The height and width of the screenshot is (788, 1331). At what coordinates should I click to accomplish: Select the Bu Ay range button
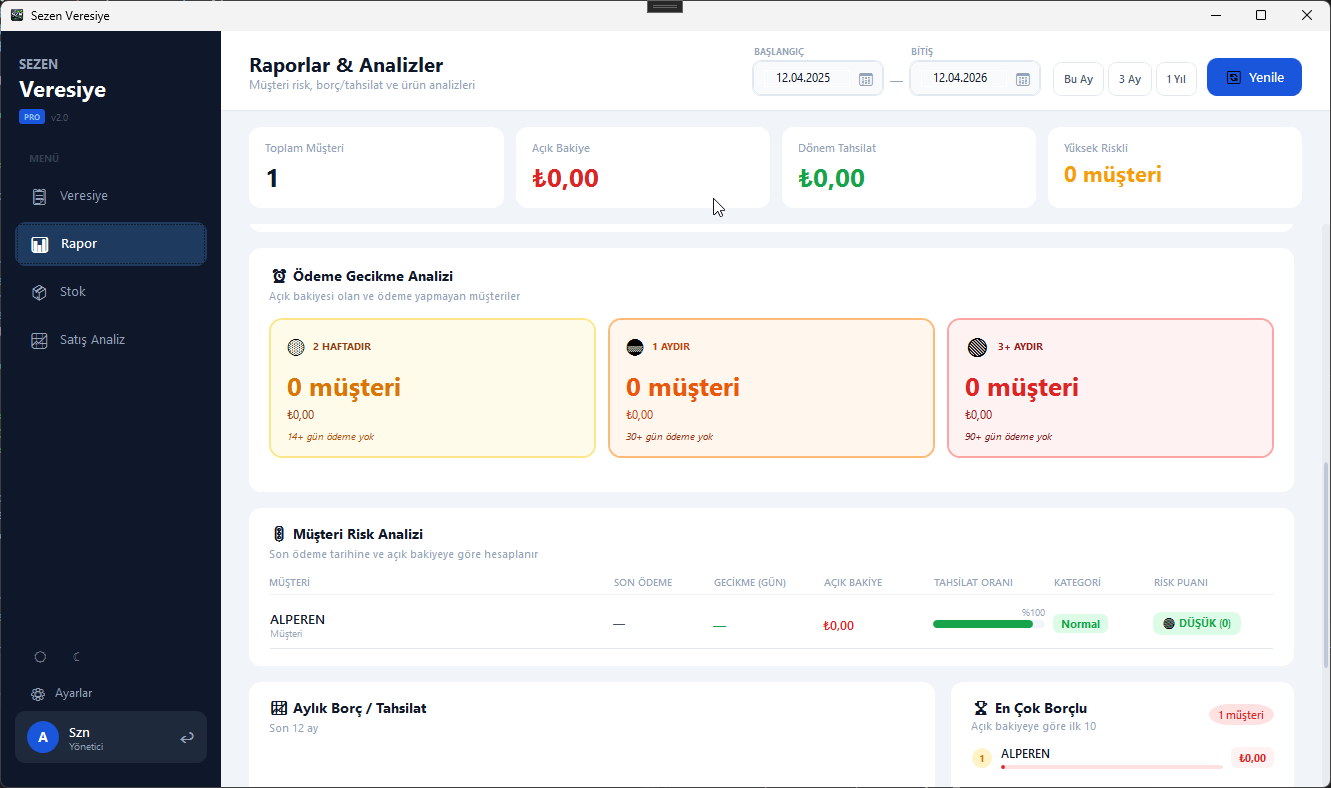click(1078, 79)
